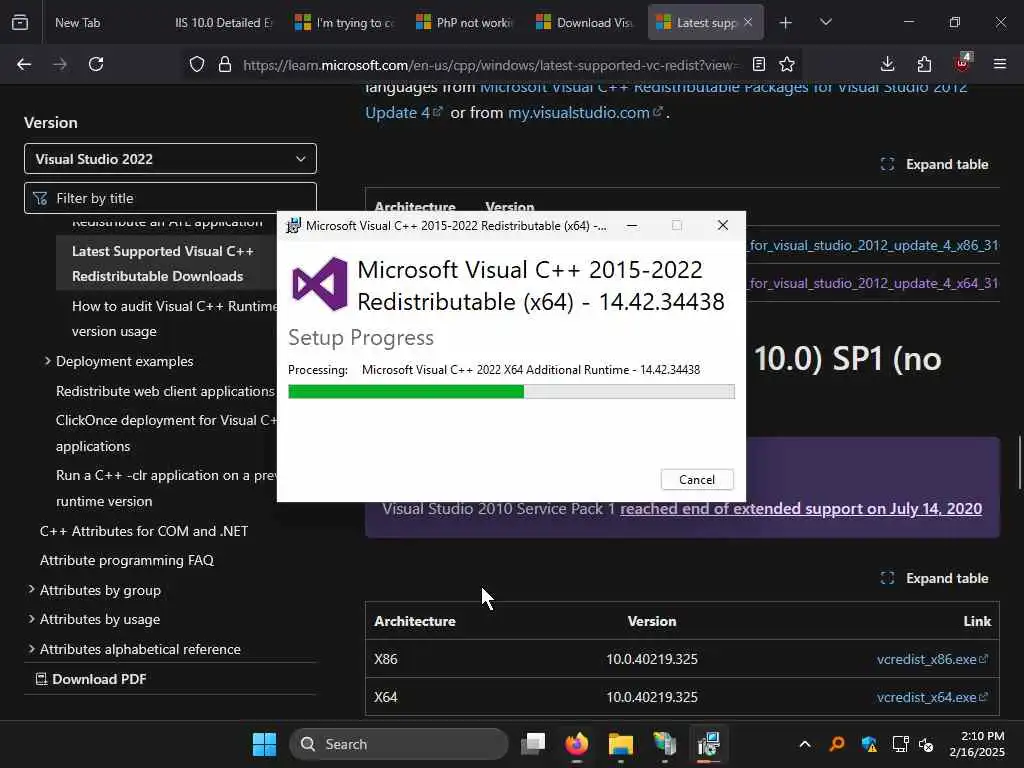Viewport: 1024px width, 768px height.
Task: Open reached end of extended support link
Action: coord(801,509)
